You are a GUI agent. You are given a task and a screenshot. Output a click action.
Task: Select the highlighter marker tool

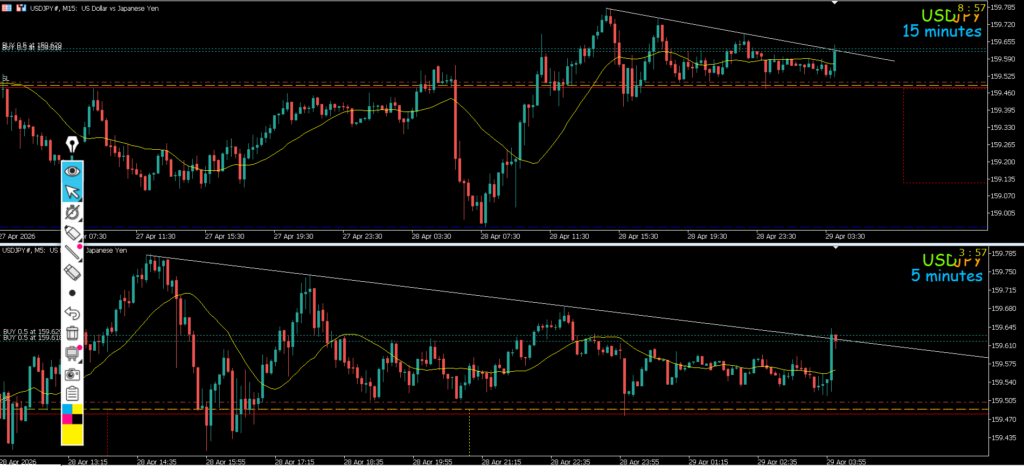click(x=72, y=232)
